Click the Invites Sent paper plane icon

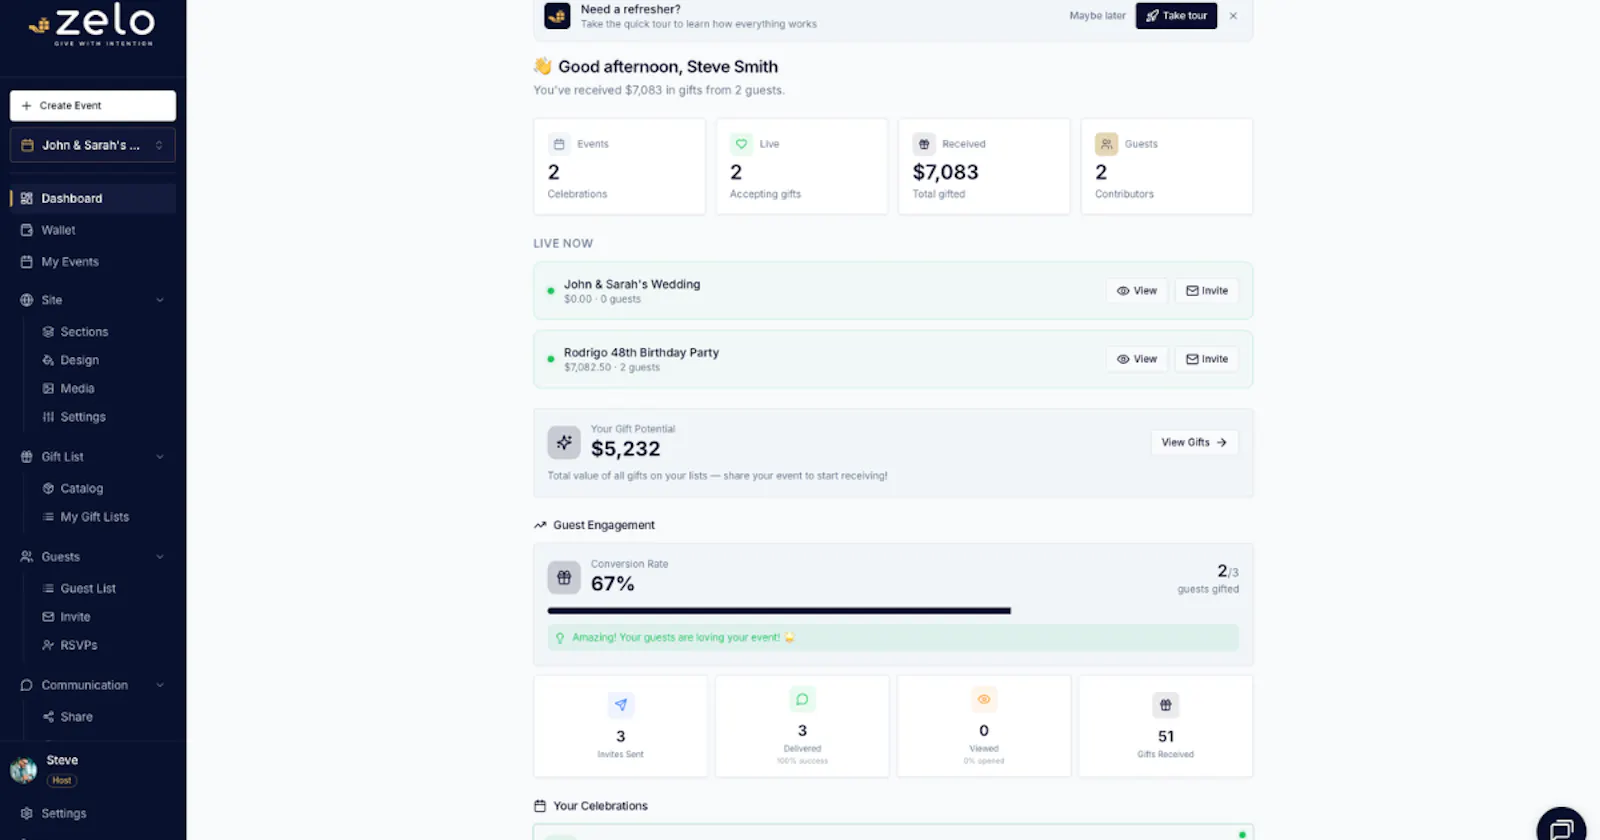[621, 705]
